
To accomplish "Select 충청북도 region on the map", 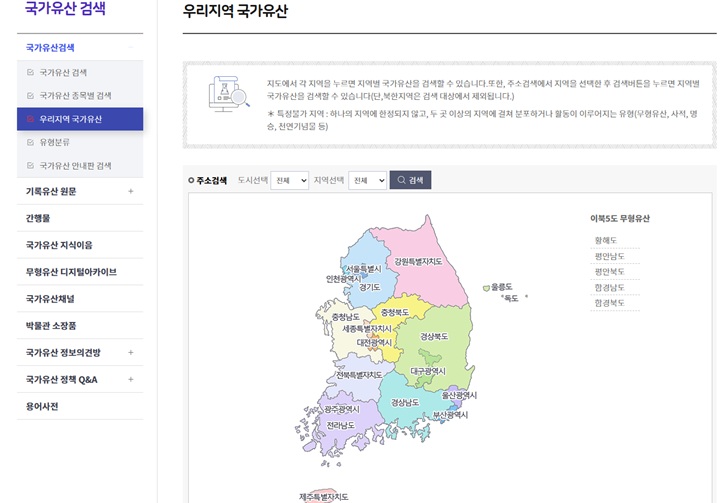I will click(x=395, y=312).
